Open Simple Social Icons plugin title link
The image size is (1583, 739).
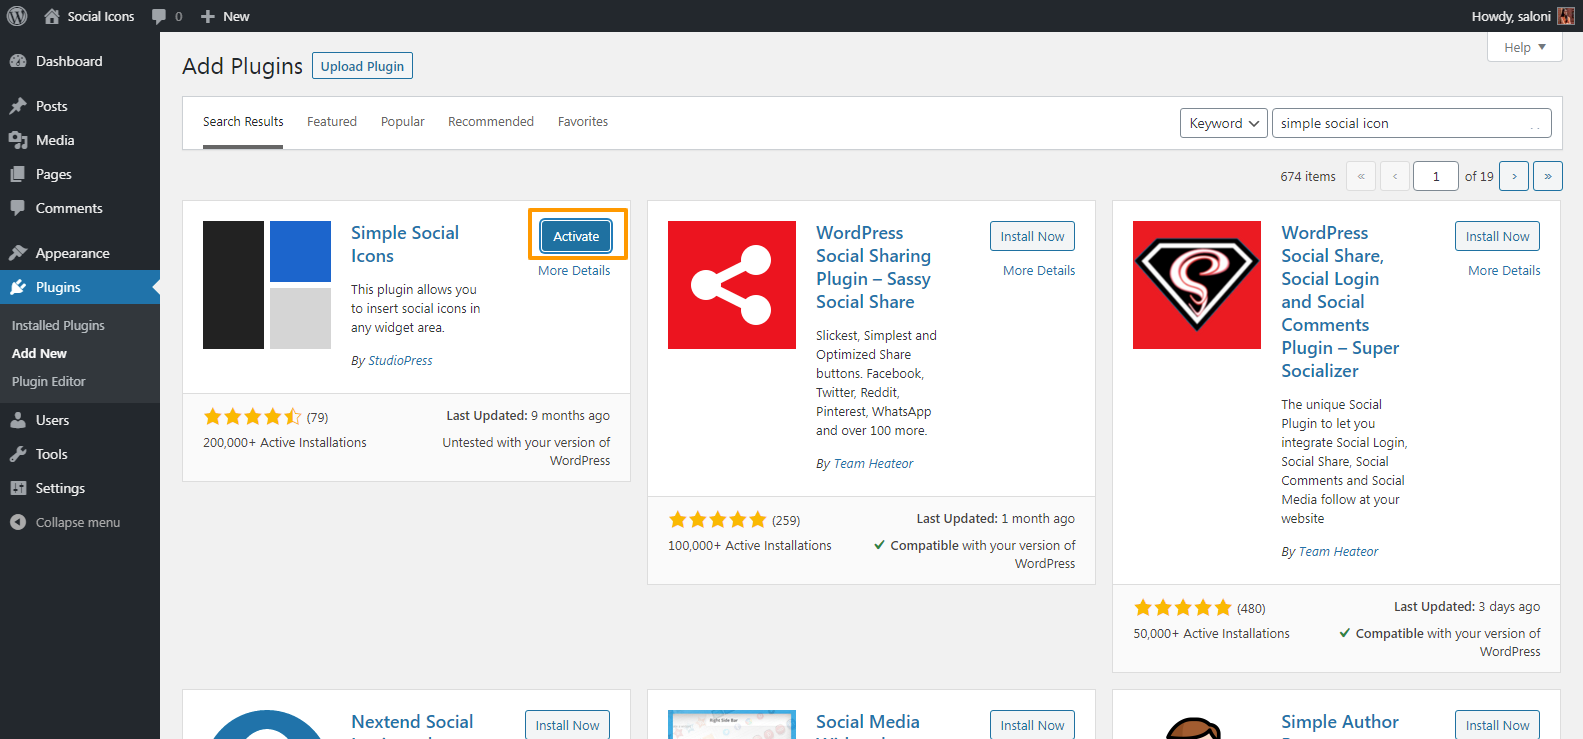coord(405,244)
